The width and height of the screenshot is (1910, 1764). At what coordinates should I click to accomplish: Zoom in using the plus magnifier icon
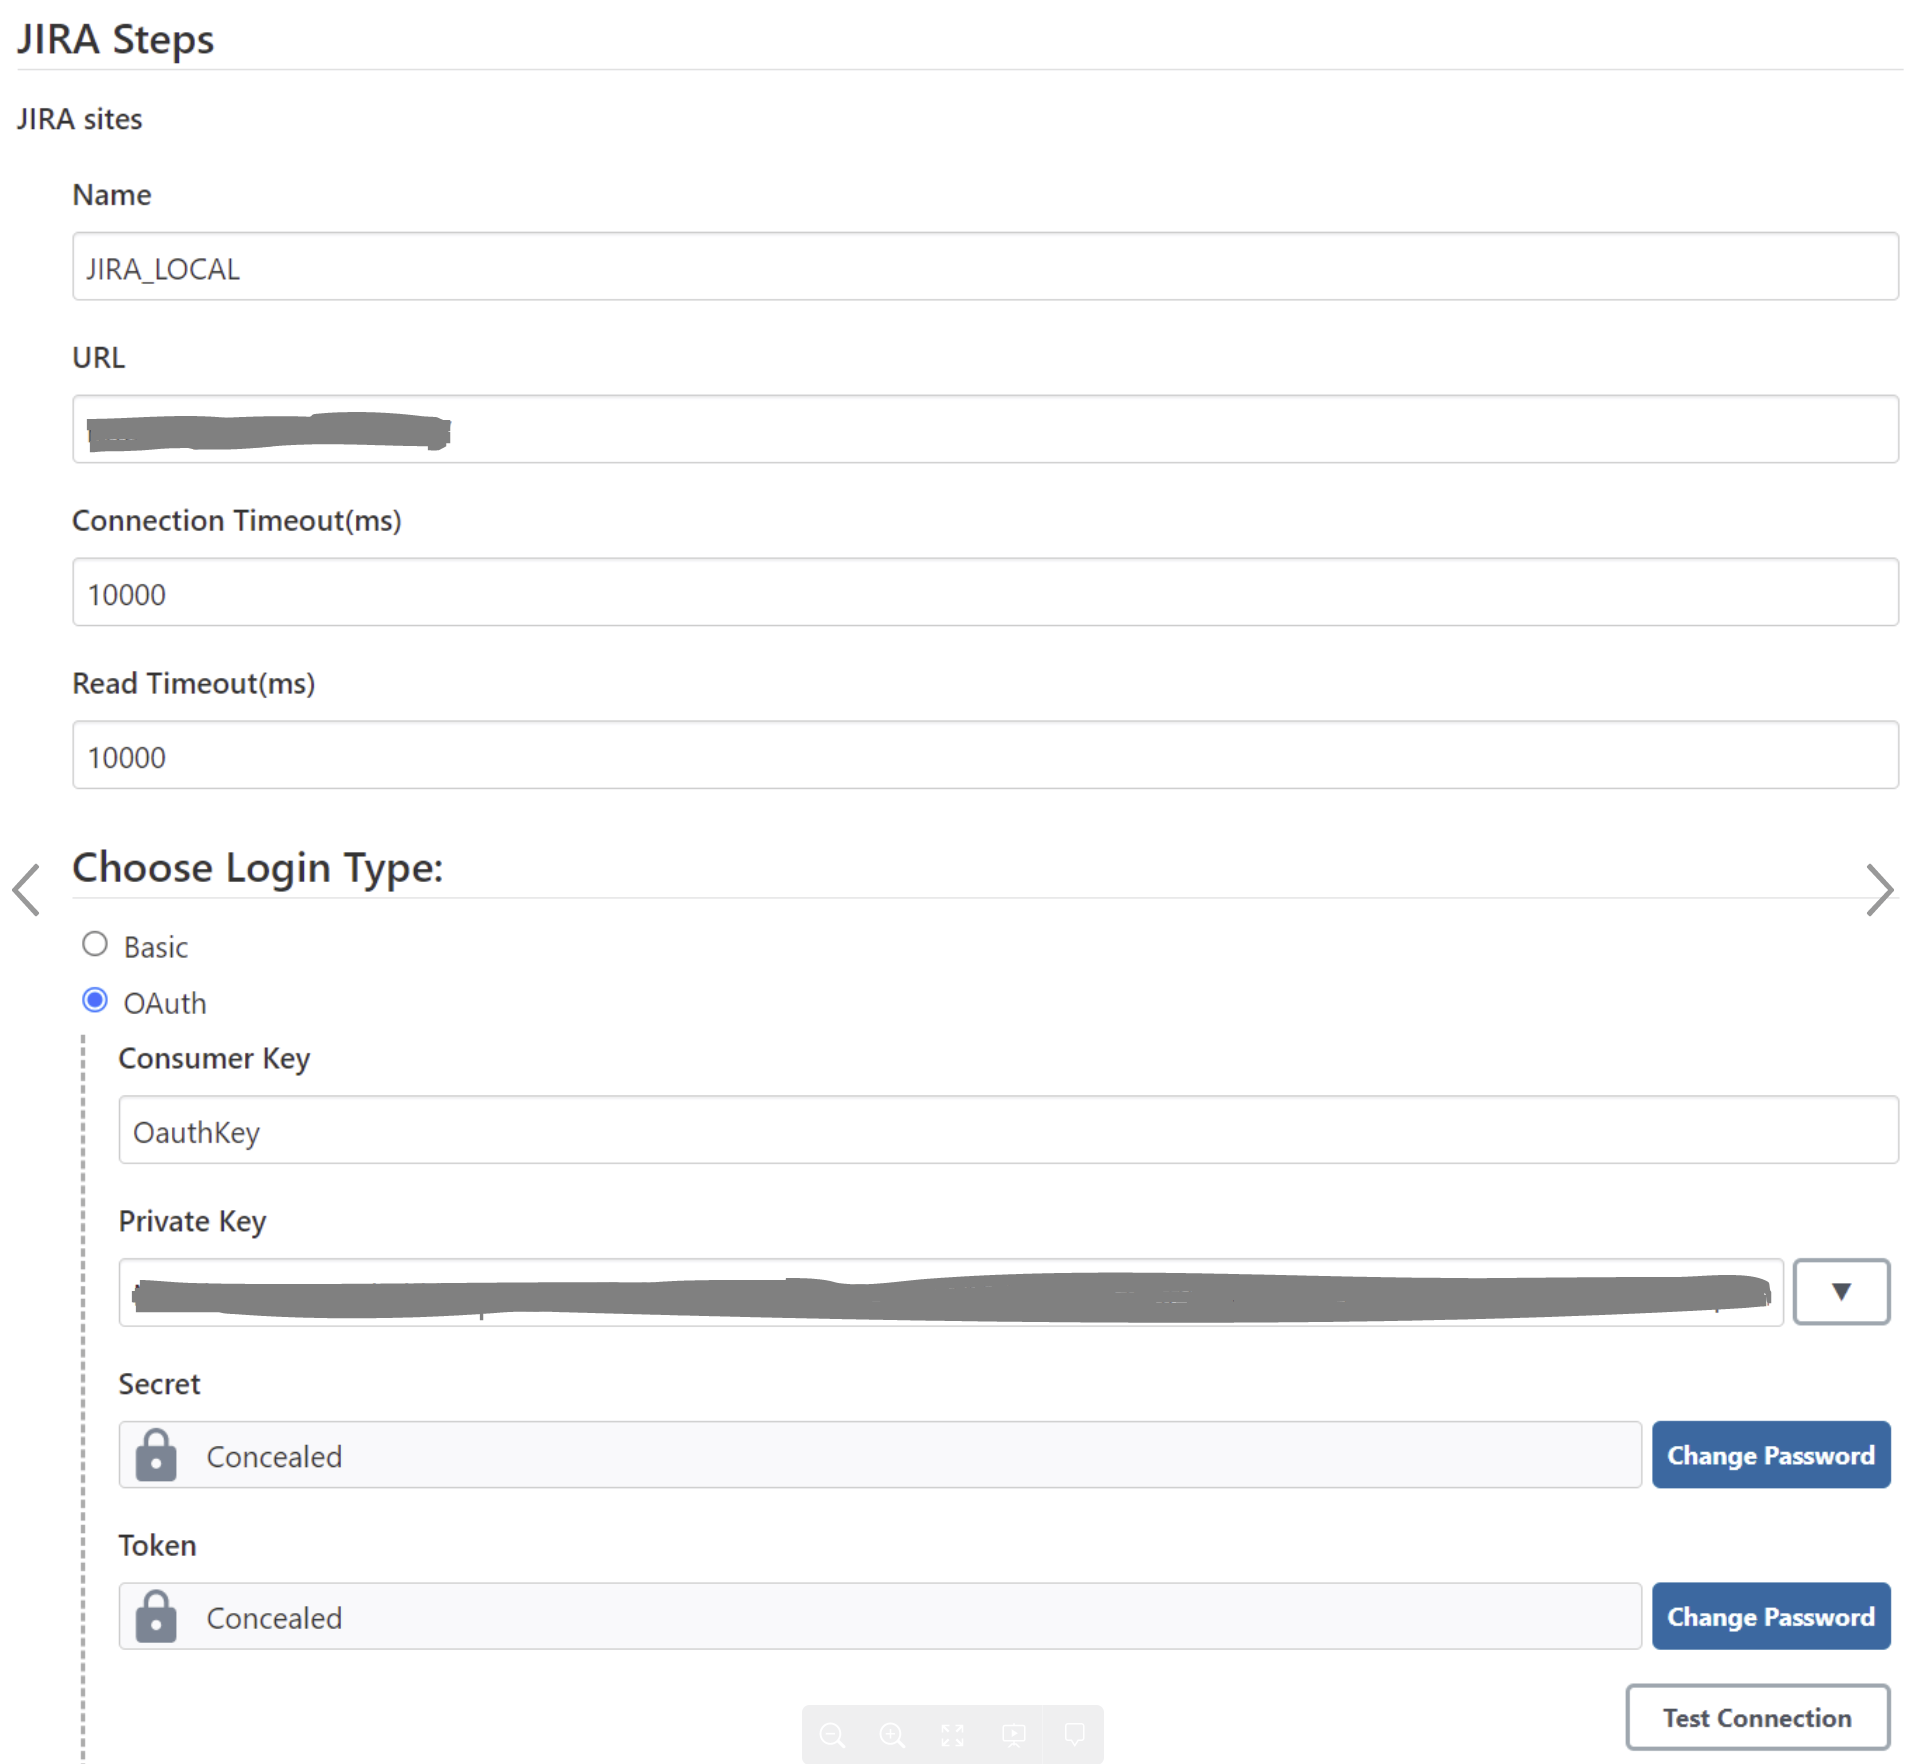[x=892, y=1735]
